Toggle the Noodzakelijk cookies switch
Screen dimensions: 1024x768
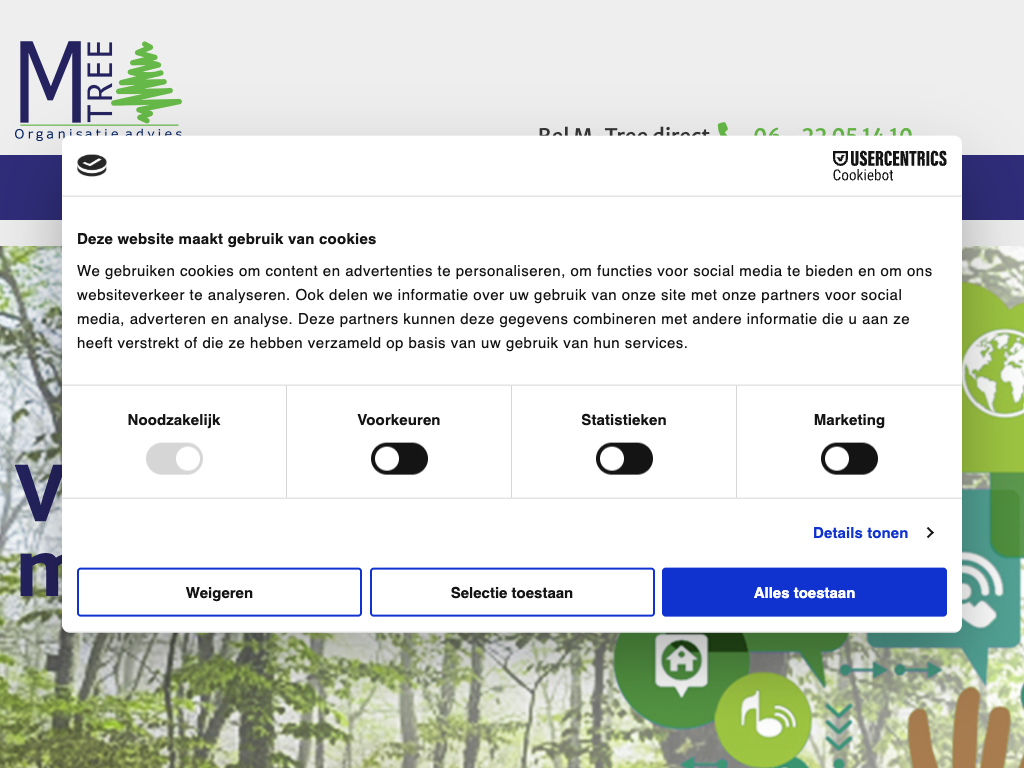point(174,459)
